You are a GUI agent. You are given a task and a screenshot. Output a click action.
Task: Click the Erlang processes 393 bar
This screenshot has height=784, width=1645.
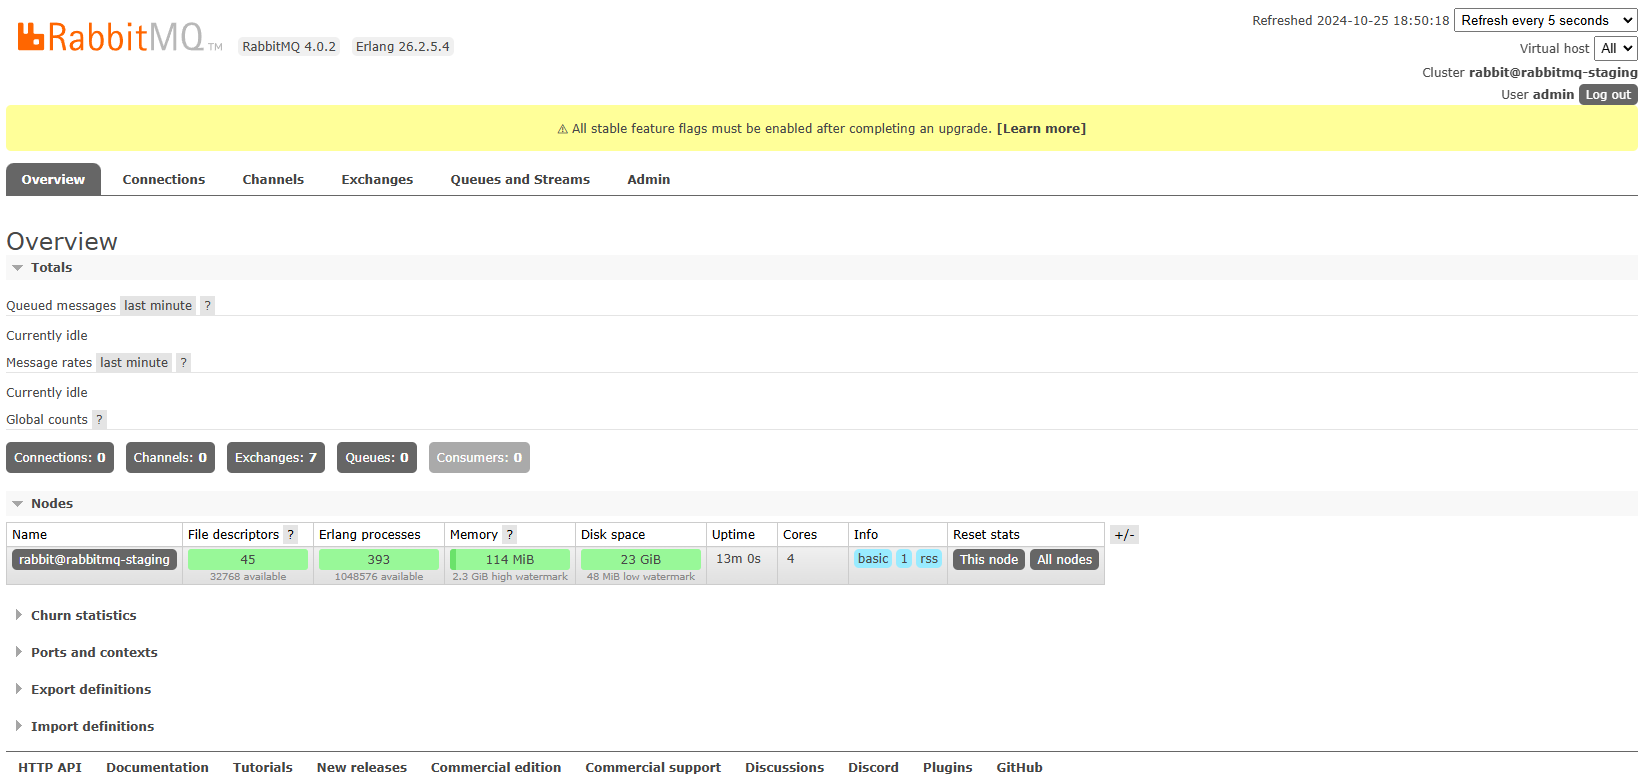pyautogui.click(x=379, y=560)
